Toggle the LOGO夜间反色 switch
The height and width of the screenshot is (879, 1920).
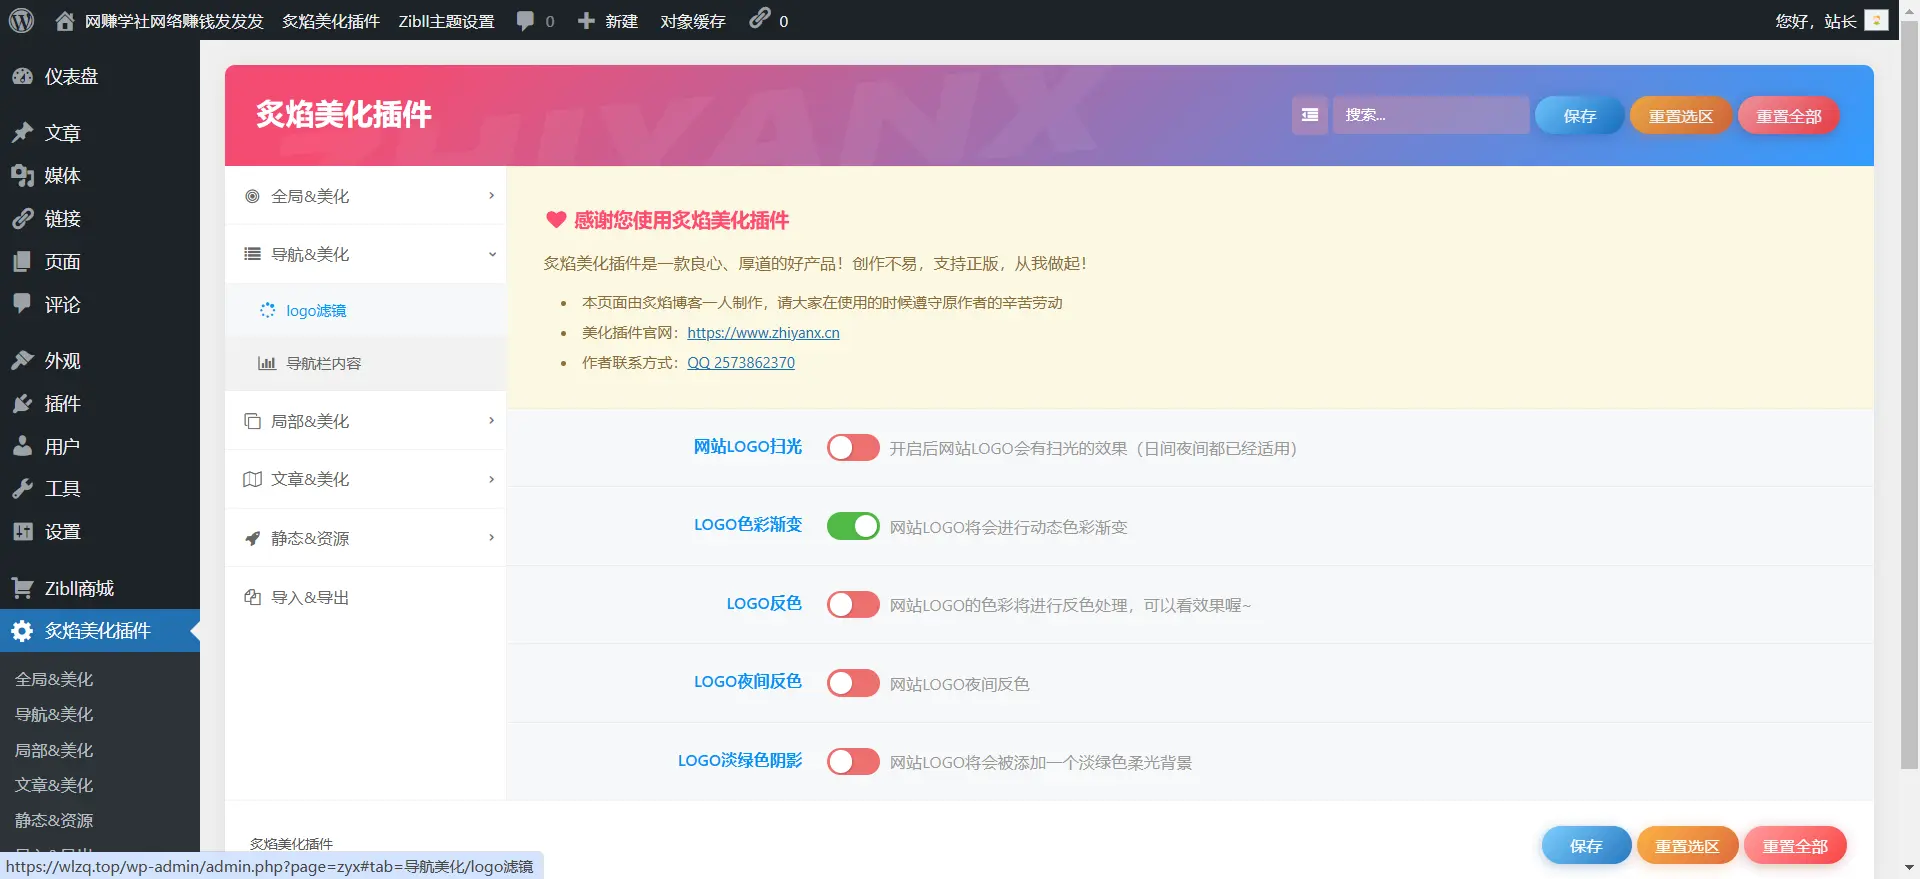coord(853,683)
